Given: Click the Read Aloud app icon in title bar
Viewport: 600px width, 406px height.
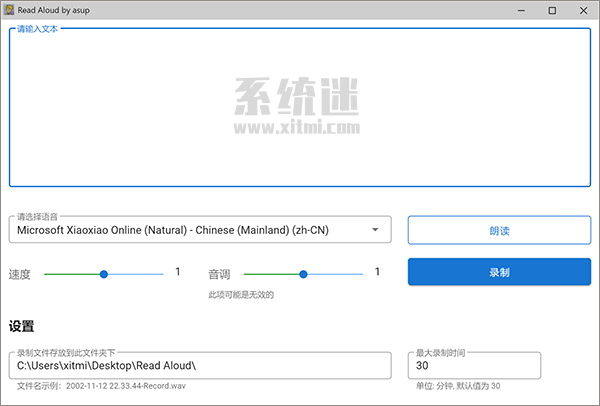Looking at the screenshot, I should pos(10,9).
